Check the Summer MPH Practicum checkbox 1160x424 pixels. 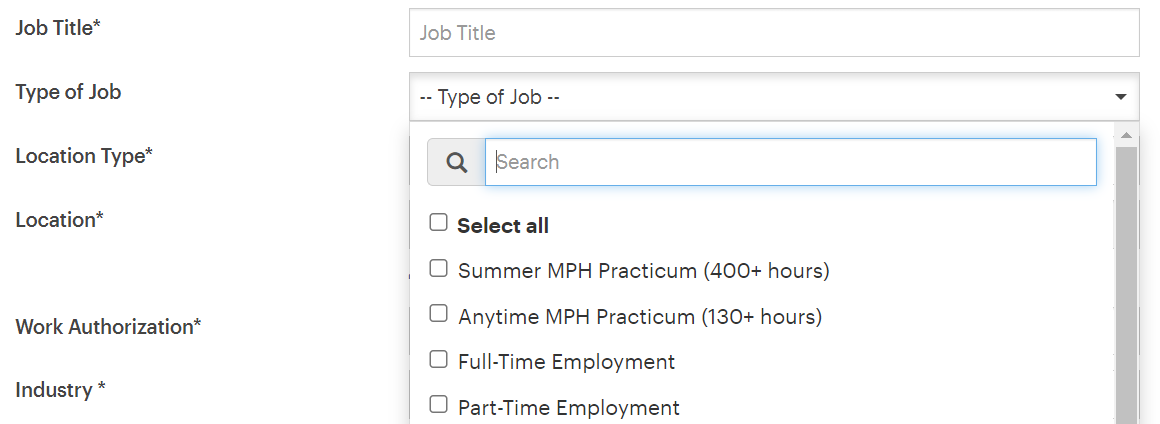click(x=438, y=268)
